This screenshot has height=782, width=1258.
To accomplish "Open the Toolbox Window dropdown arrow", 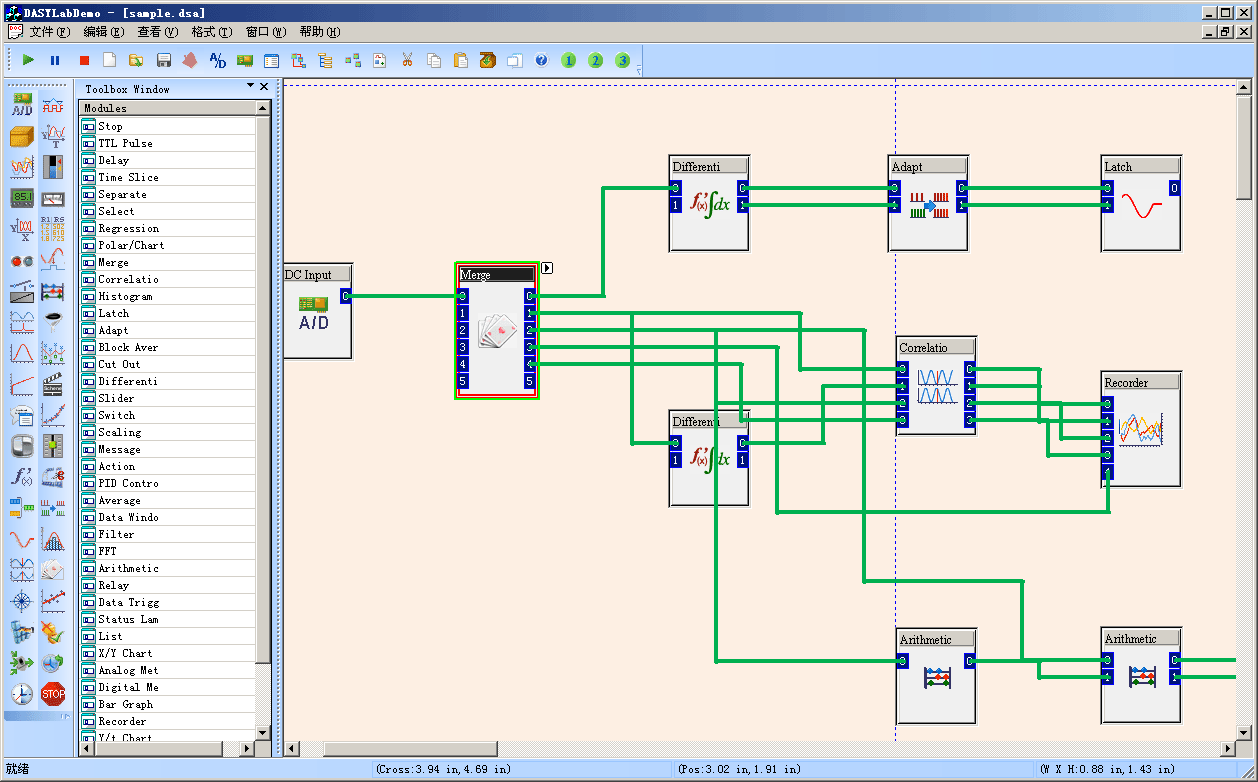I will click(251, 87).
